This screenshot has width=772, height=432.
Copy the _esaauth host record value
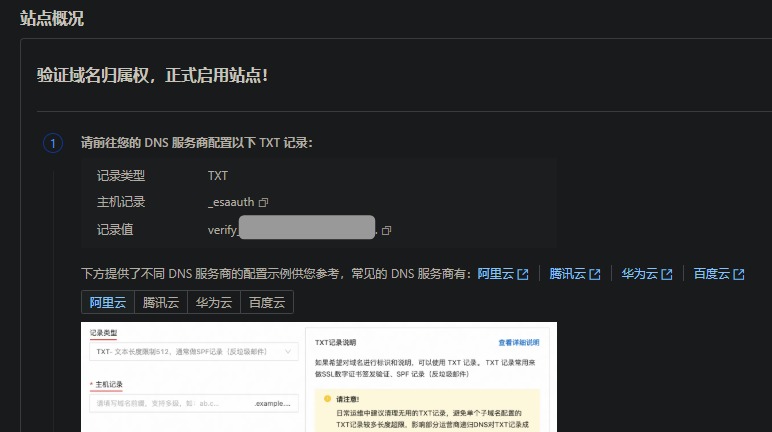point(263,202)
